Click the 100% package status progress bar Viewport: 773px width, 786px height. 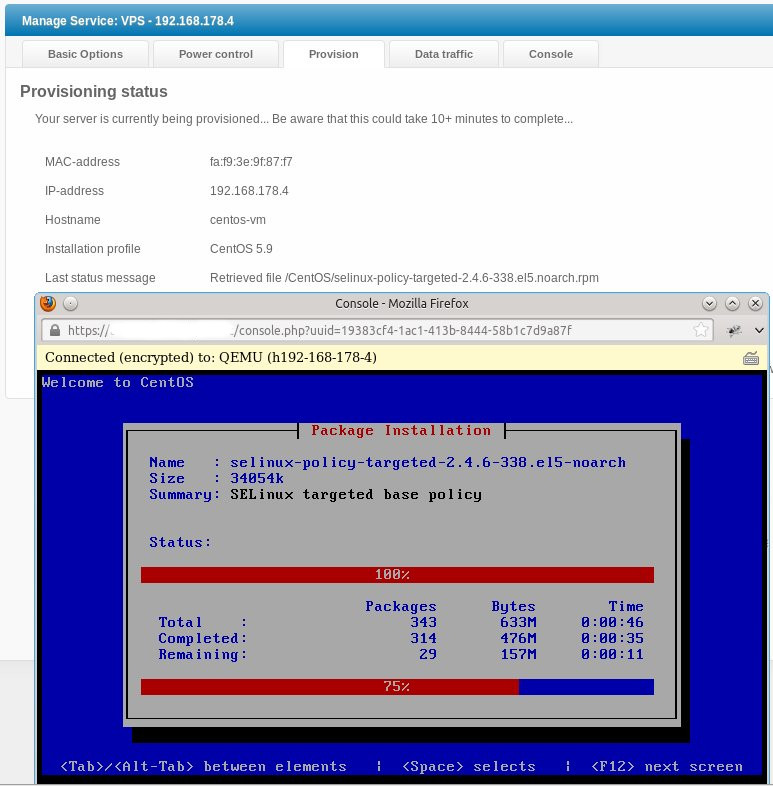coord(397,575)
